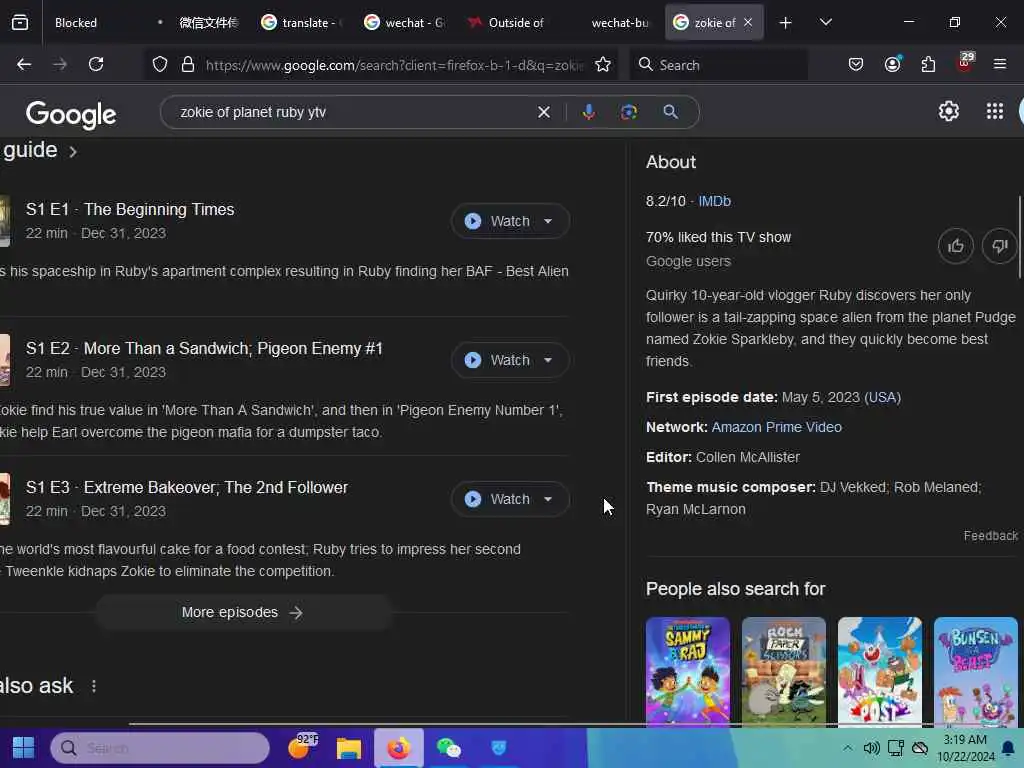This screenshot has width=1024, height=768.
Task: Open the Extensions puzzle icon
Action: pyautogui.click(x=929, y=64)
